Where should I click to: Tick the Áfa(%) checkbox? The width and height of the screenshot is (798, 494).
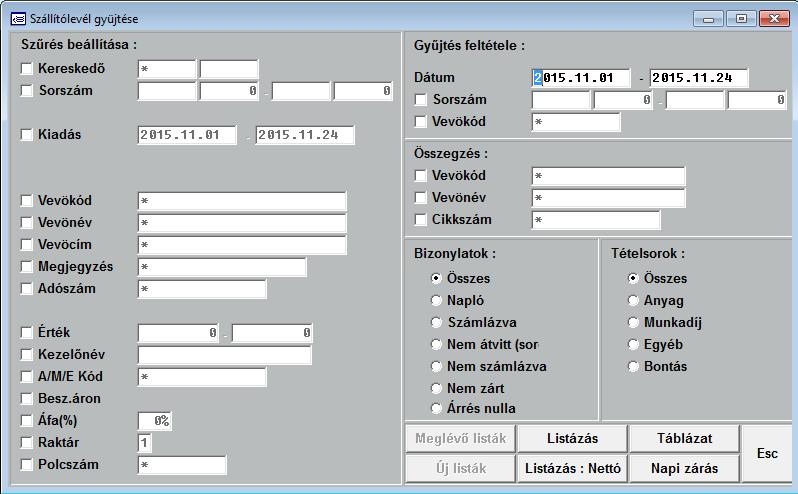point(26,420)
